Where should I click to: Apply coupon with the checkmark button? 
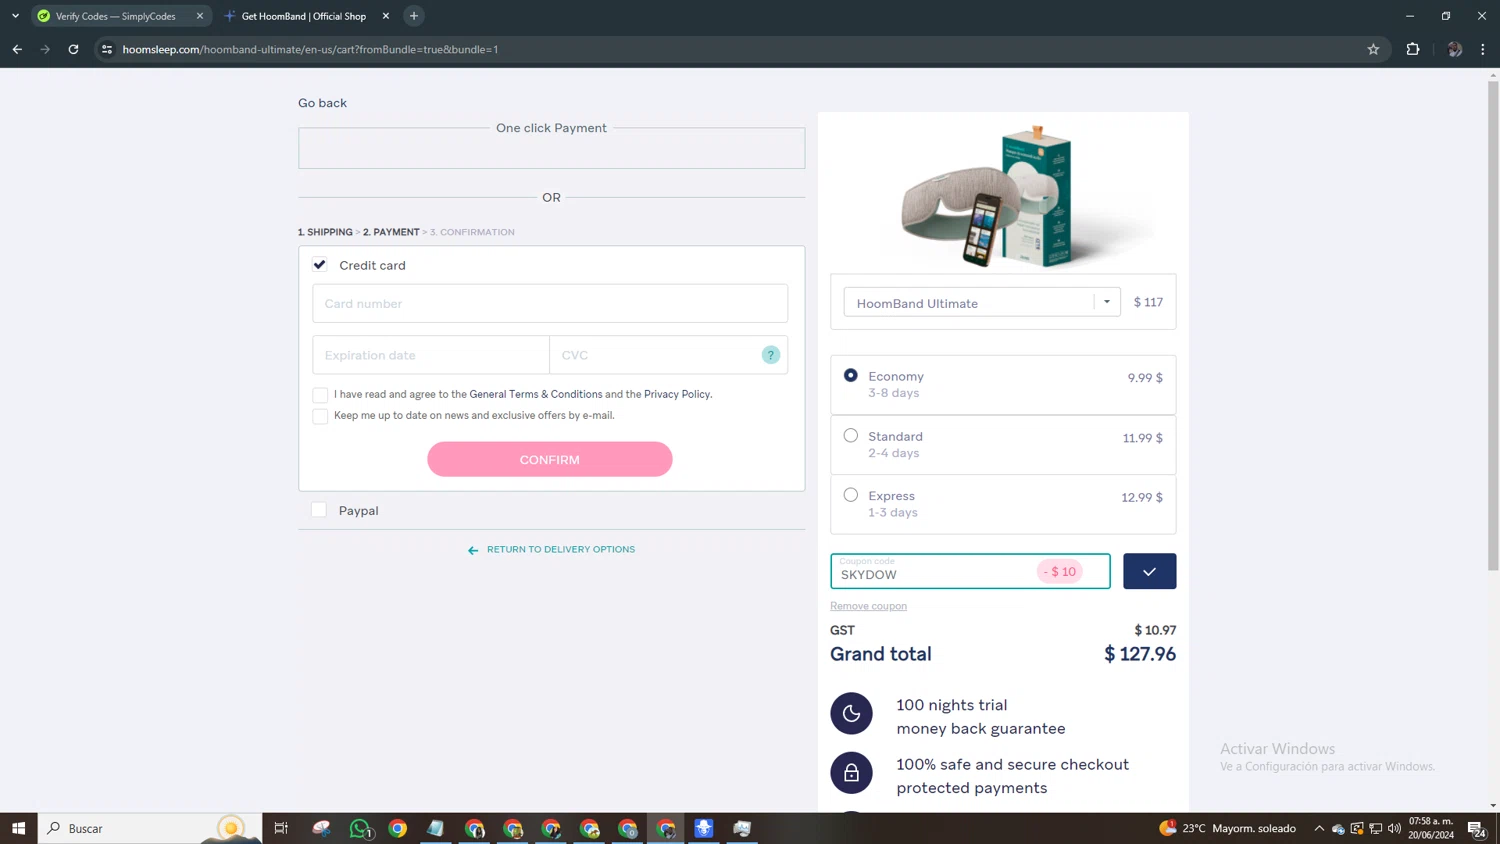[x=1150, y=571]
